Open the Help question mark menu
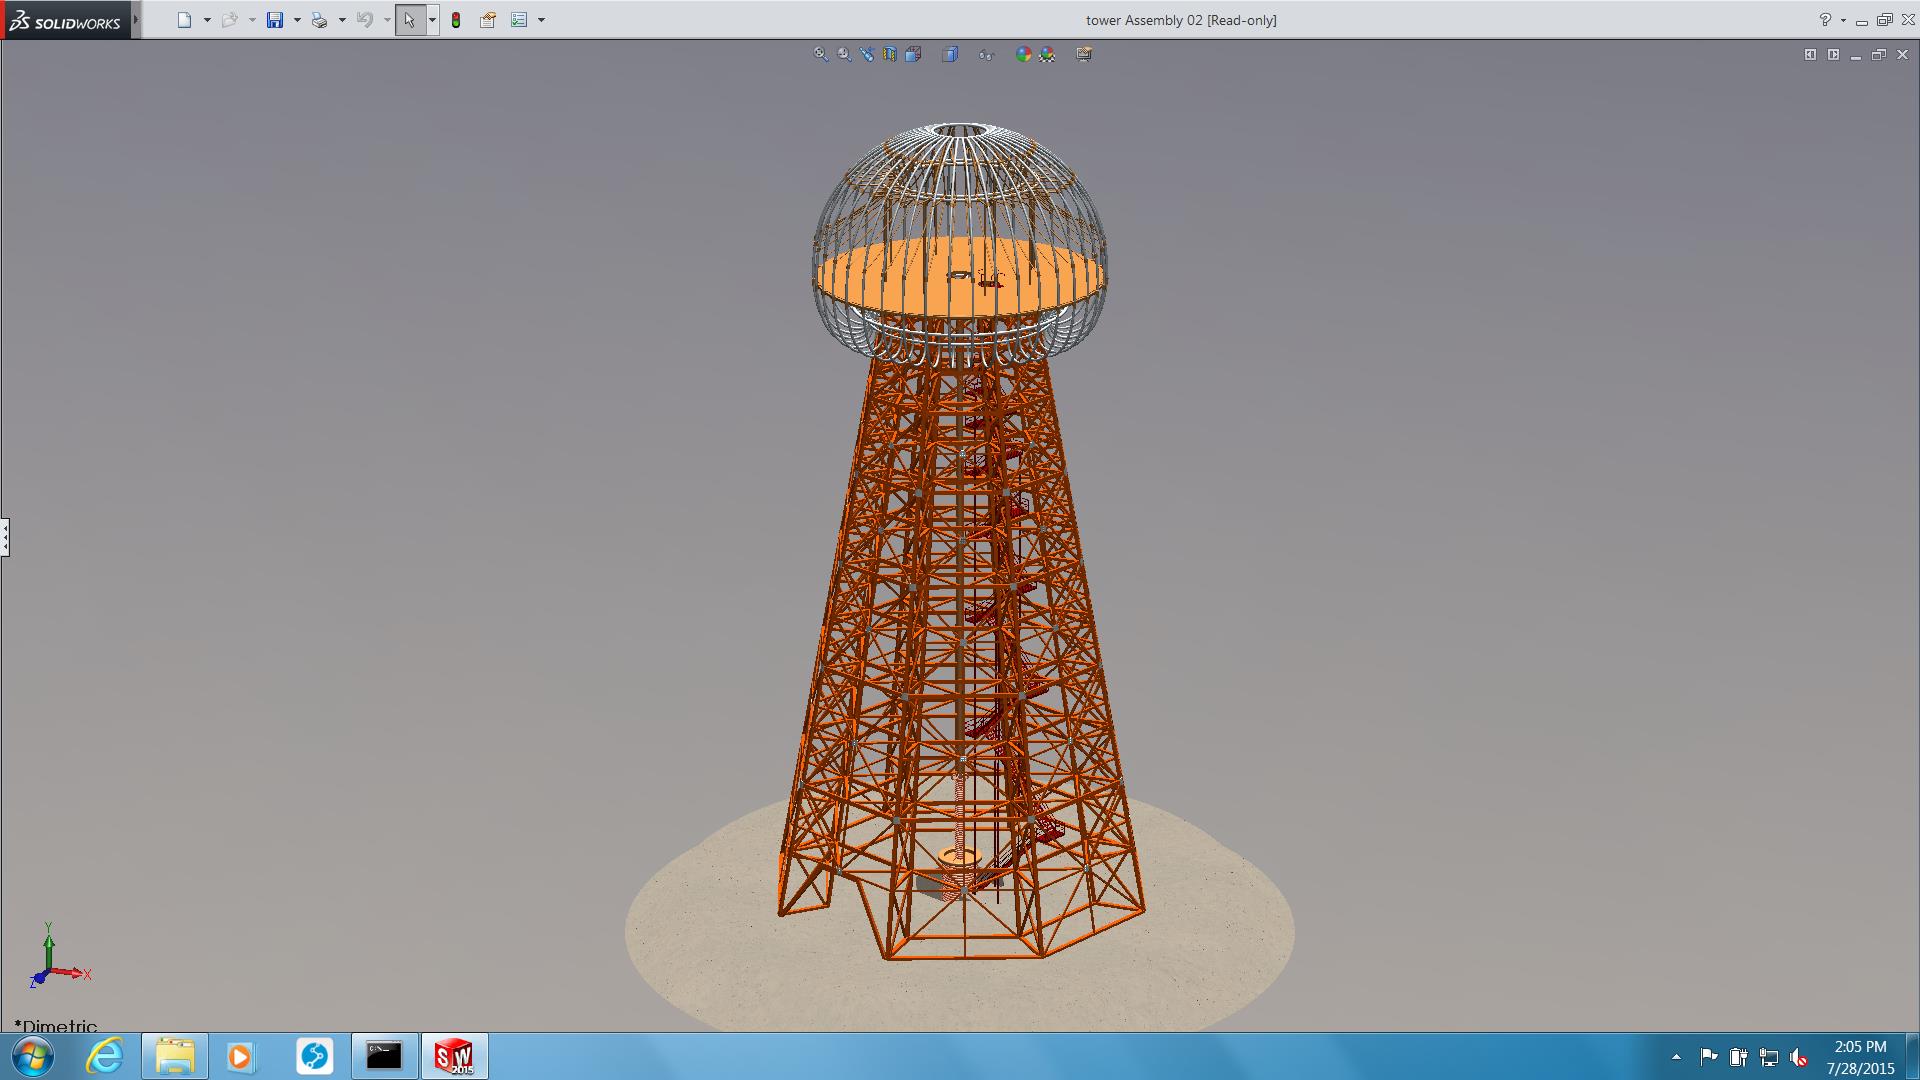 (x=1825, y=20)
